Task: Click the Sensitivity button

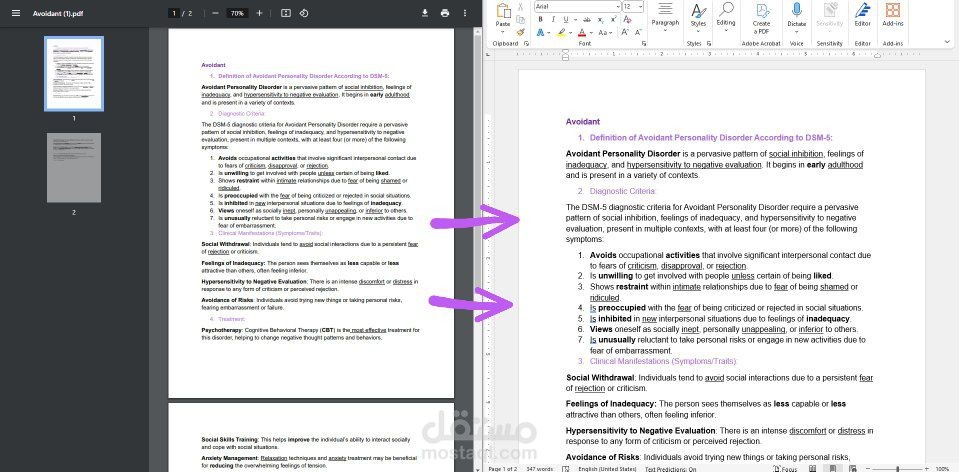Action: [829, 16]
